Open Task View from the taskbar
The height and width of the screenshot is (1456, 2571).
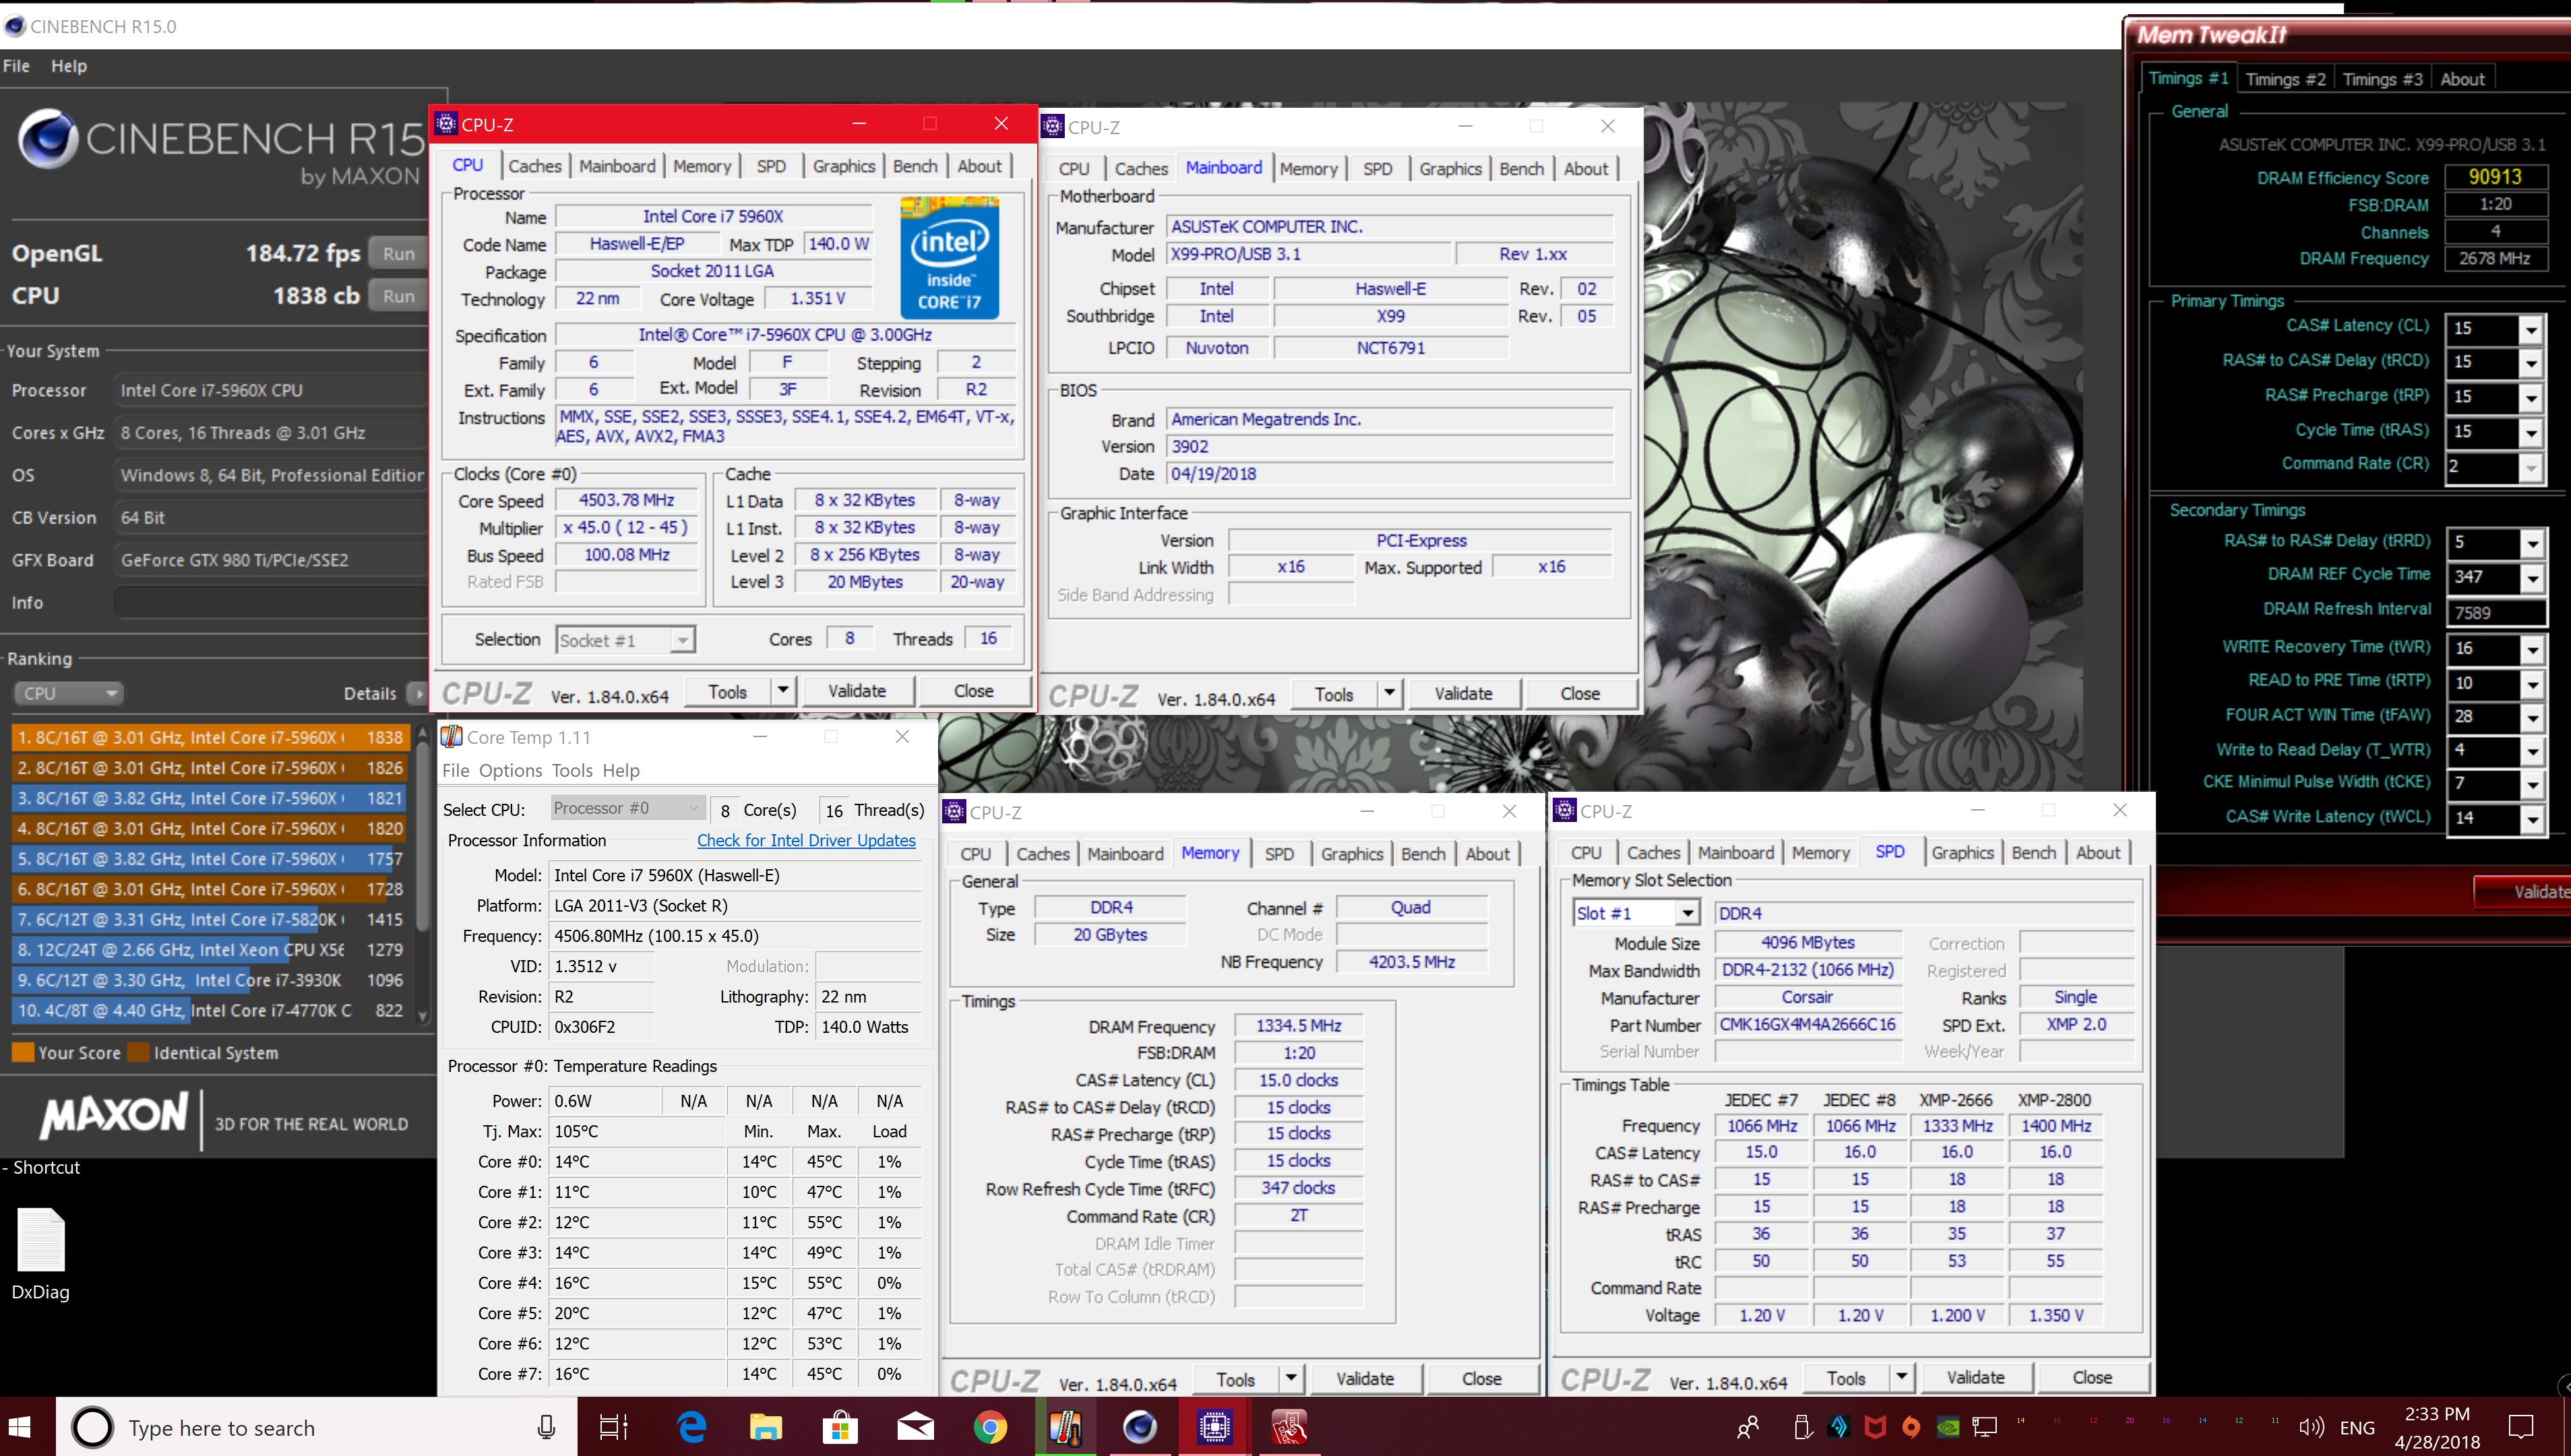pyautogui.click(x=613, y=1427)
